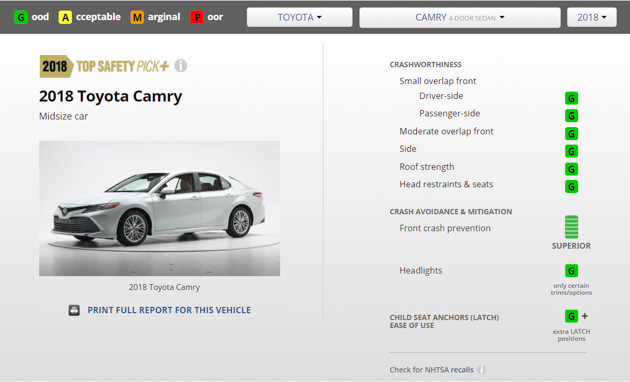
Task: Click the info icon next to recalls
Action: [481, 370]
